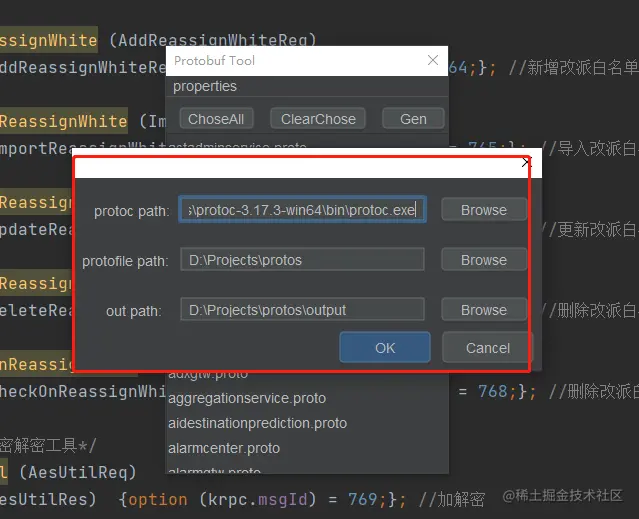
Task: Browse for the out path
Action: 484,310
